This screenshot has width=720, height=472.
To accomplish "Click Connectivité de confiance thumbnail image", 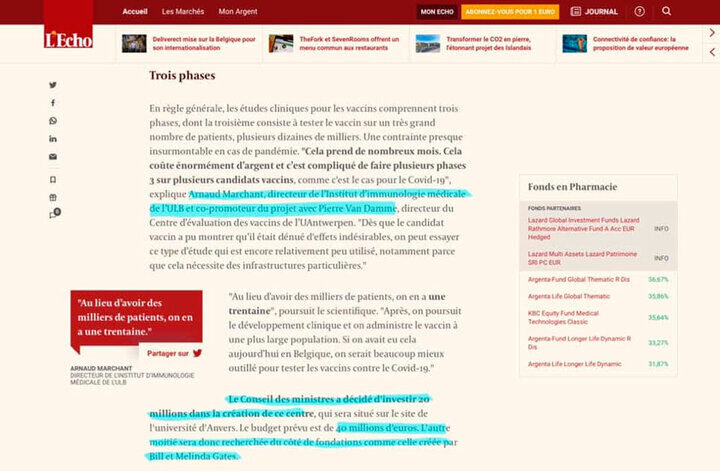I will coord(574,44).
